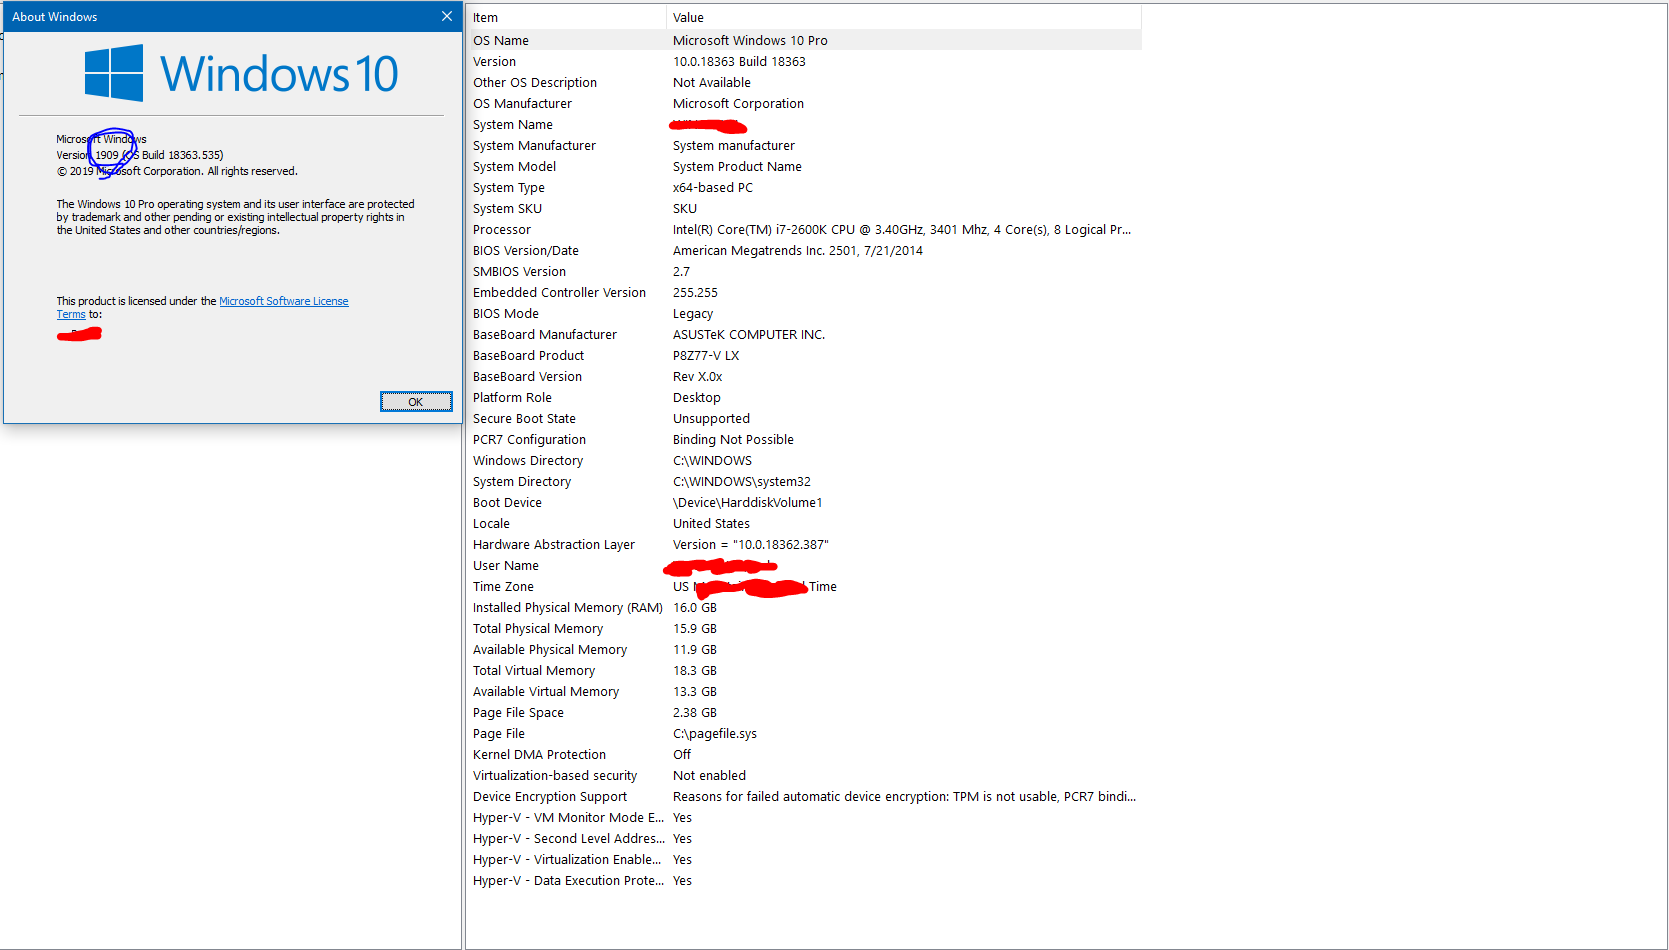The width and height of the screenshot is (1669, 950).
Task: Click the Binding Not Possible value
Action: click(x=733, y=439)
